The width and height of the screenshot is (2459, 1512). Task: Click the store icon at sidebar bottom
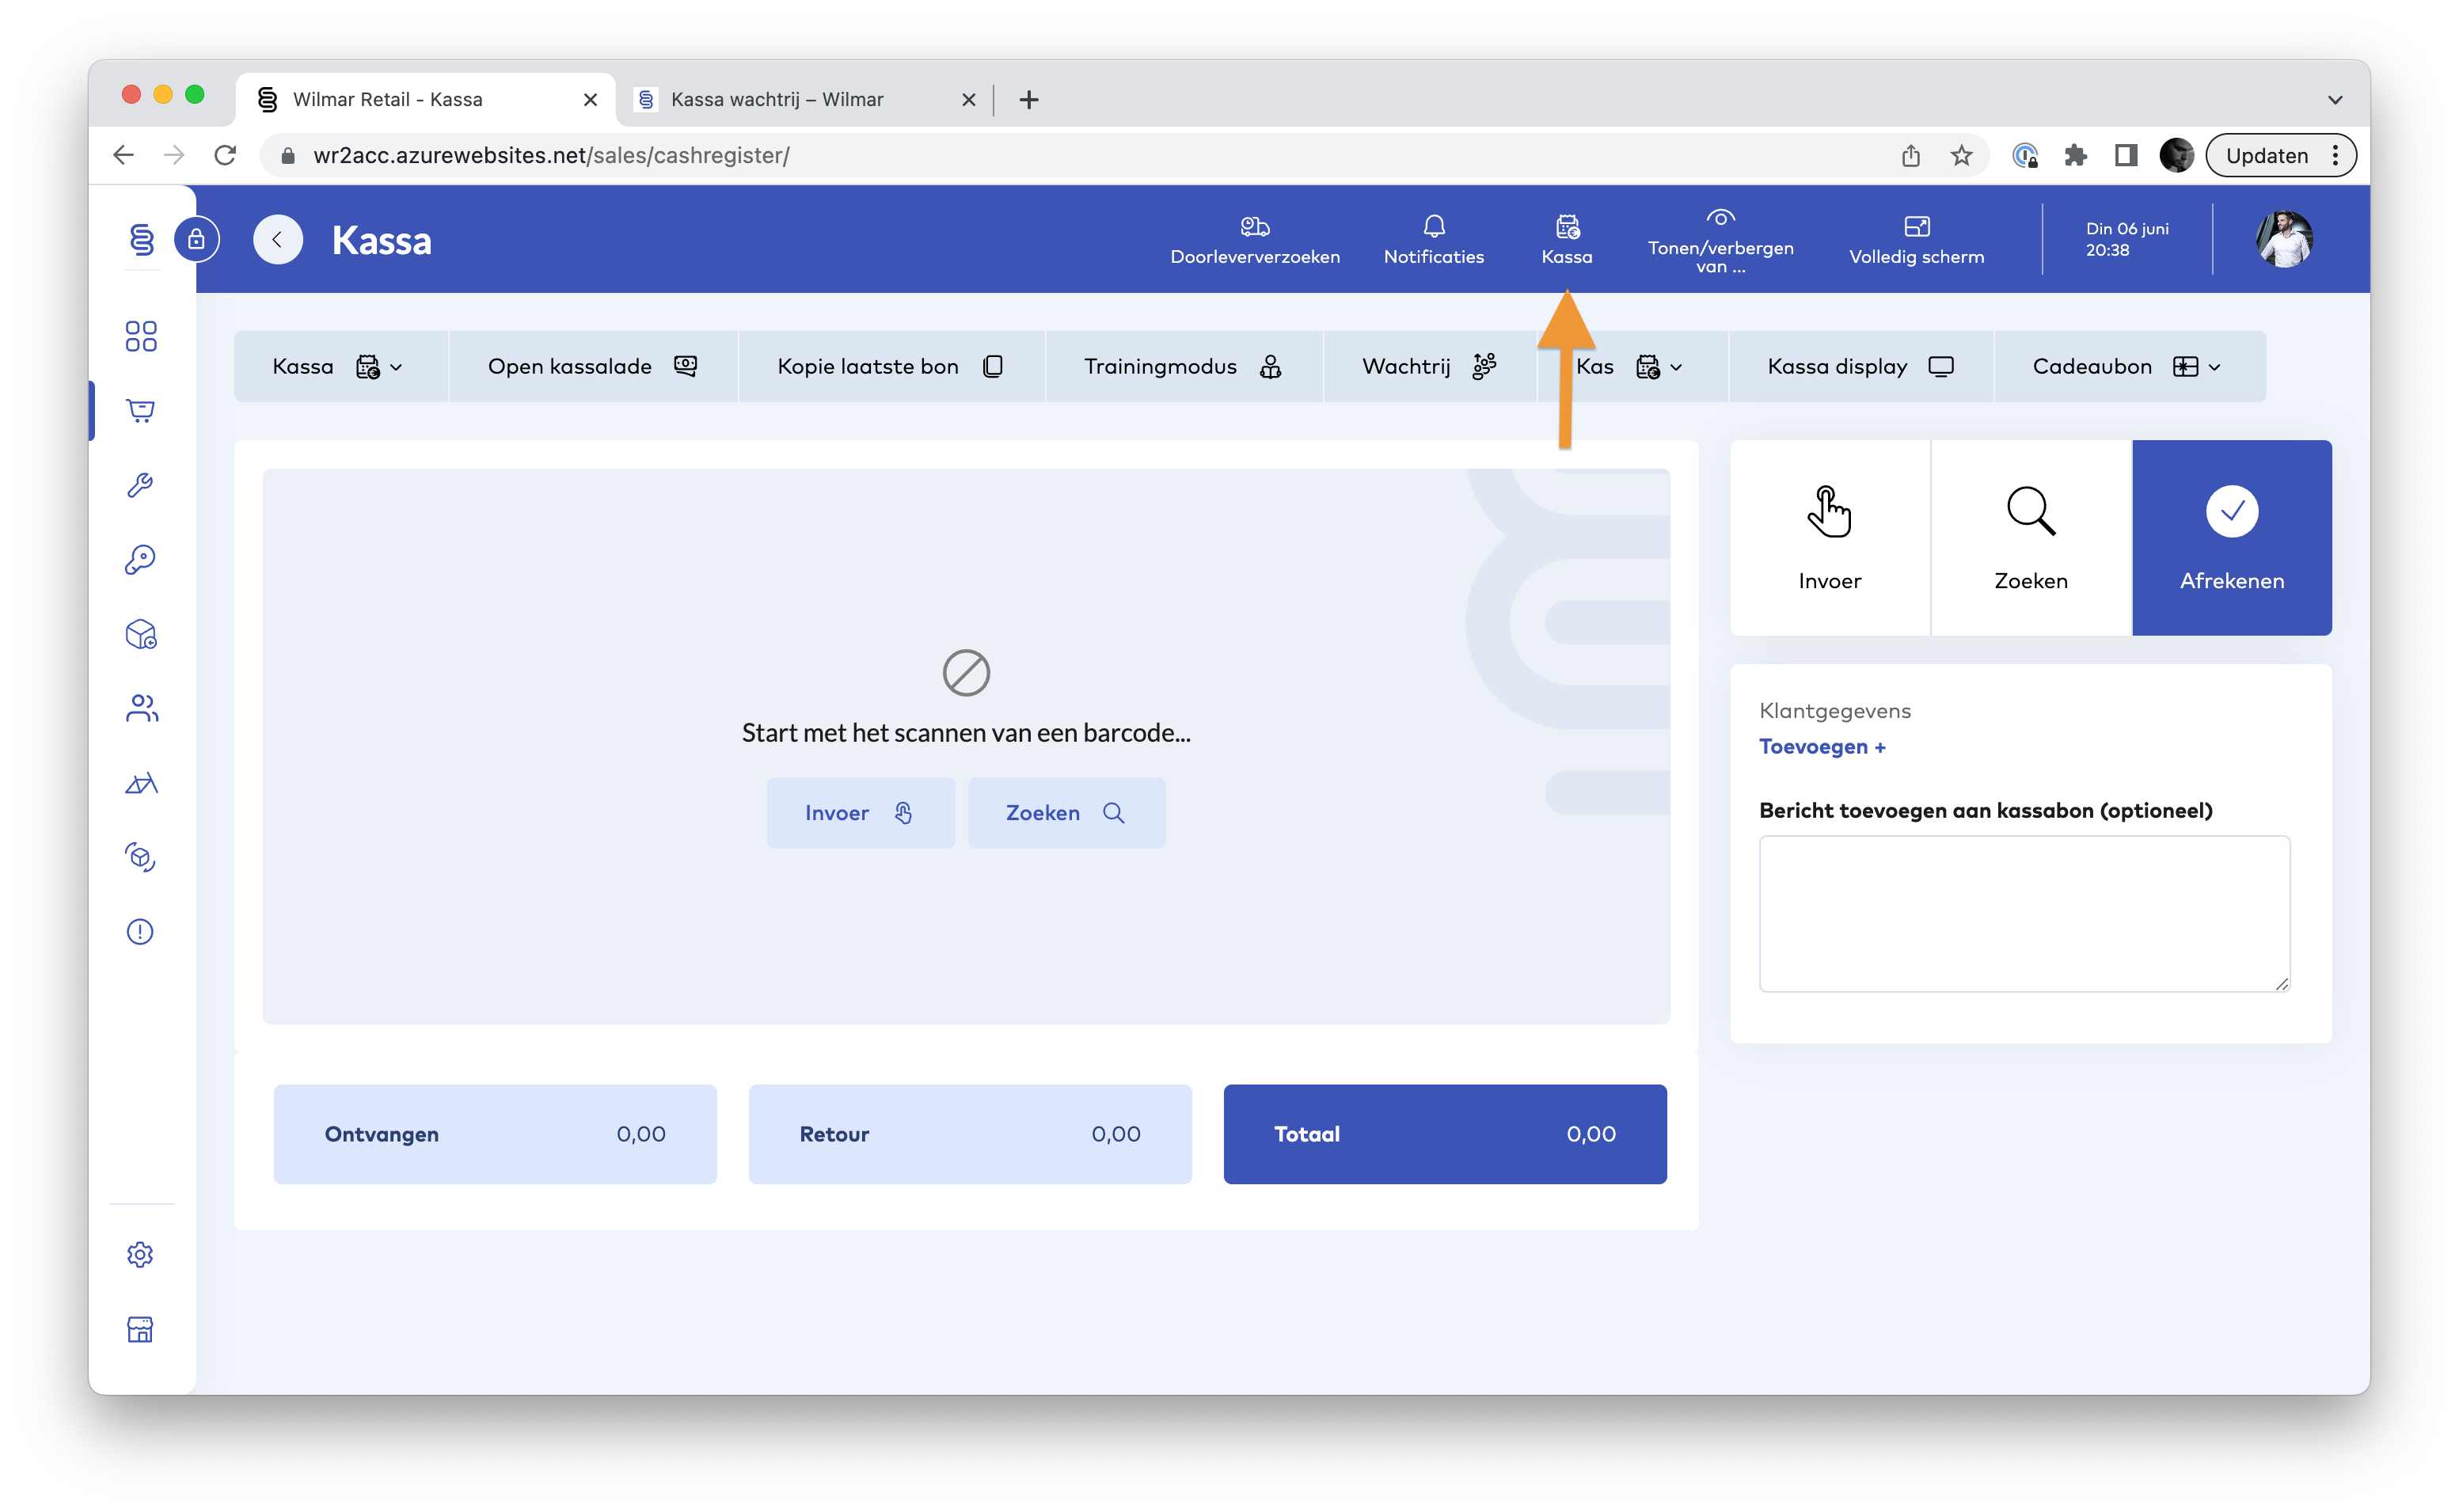(x=141, y=1329)
